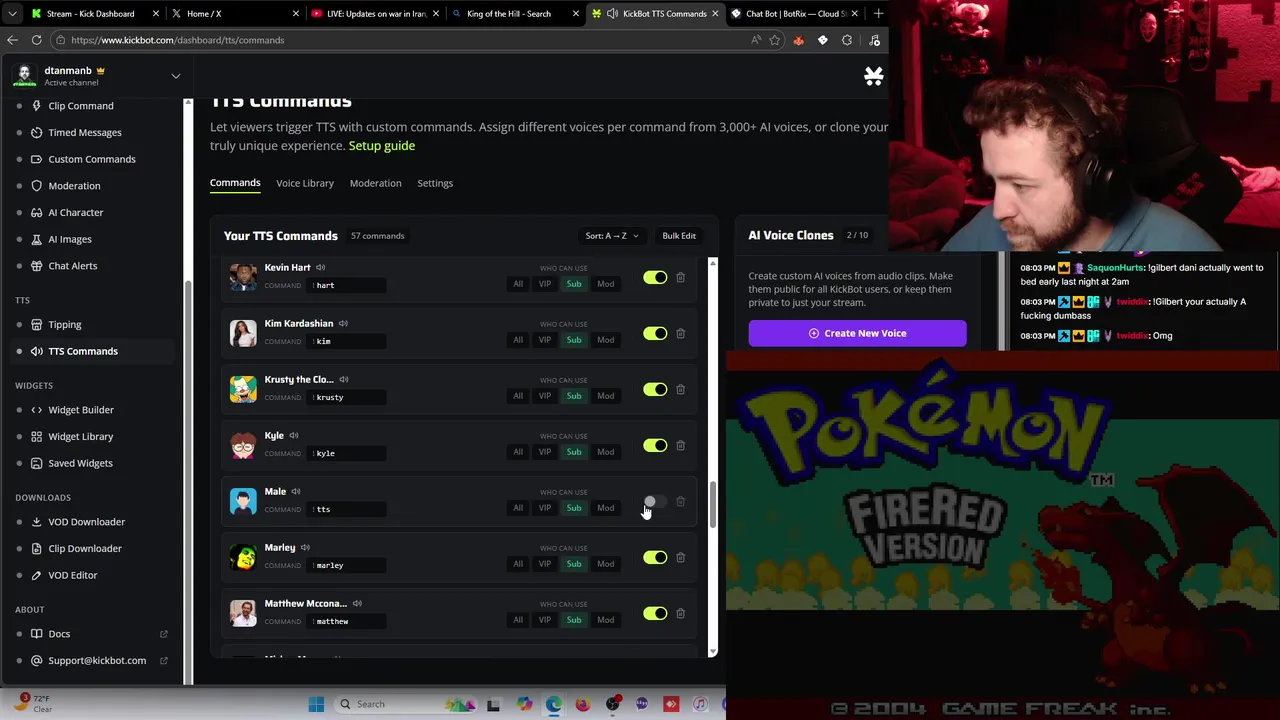Open Timed Messages in the sidebar
1280x720 pixels.
point(85,132)
